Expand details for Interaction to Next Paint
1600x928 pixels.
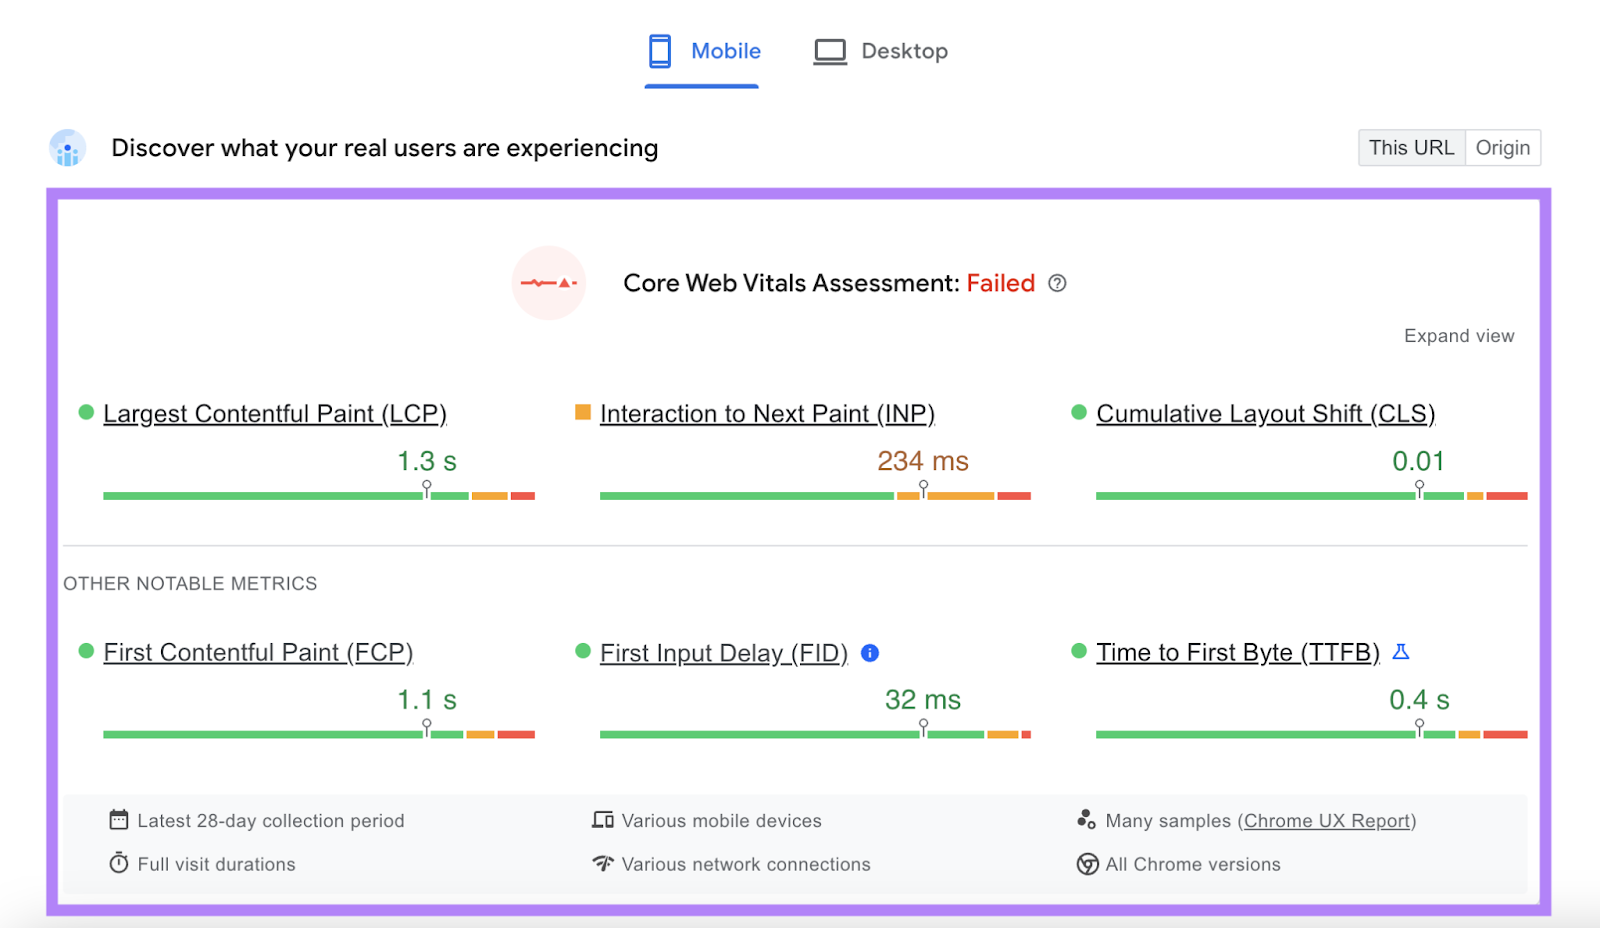766,413
